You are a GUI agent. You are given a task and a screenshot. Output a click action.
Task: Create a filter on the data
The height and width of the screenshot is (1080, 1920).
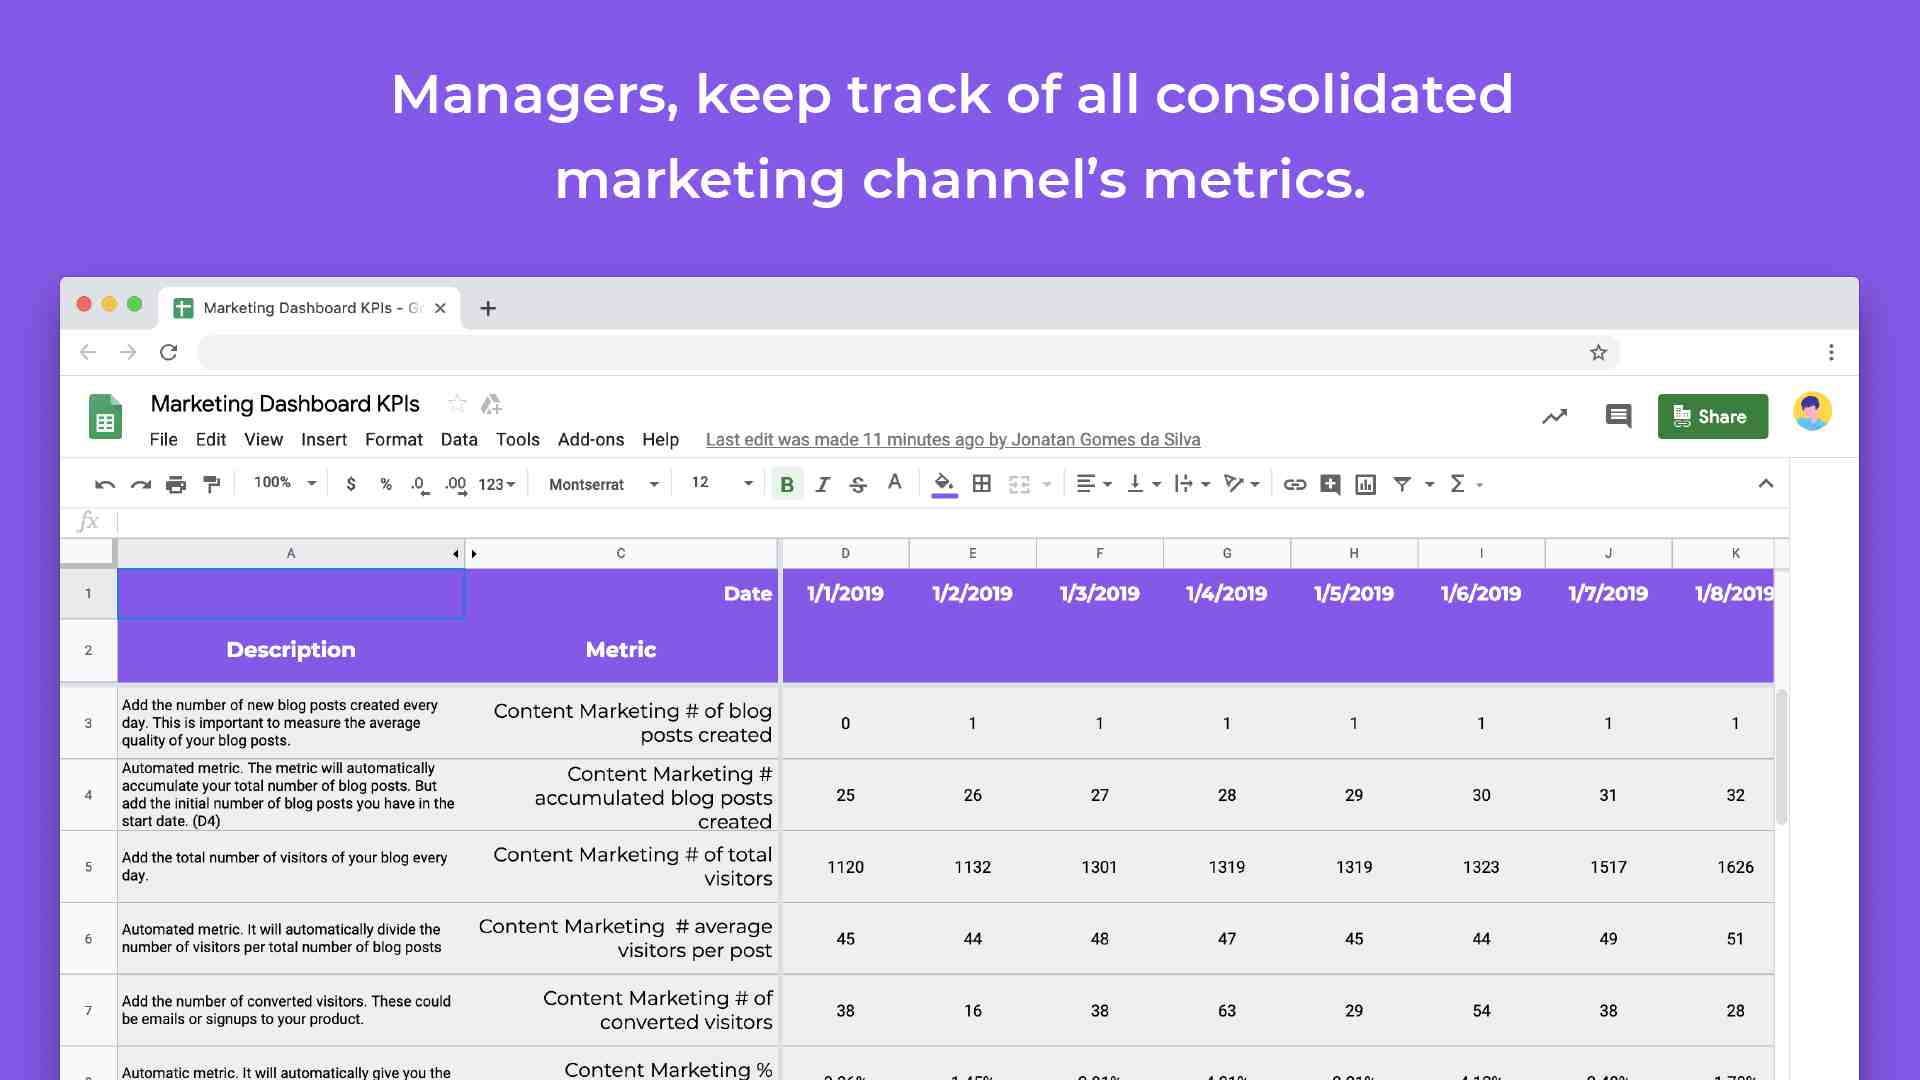click(1403, 483)
